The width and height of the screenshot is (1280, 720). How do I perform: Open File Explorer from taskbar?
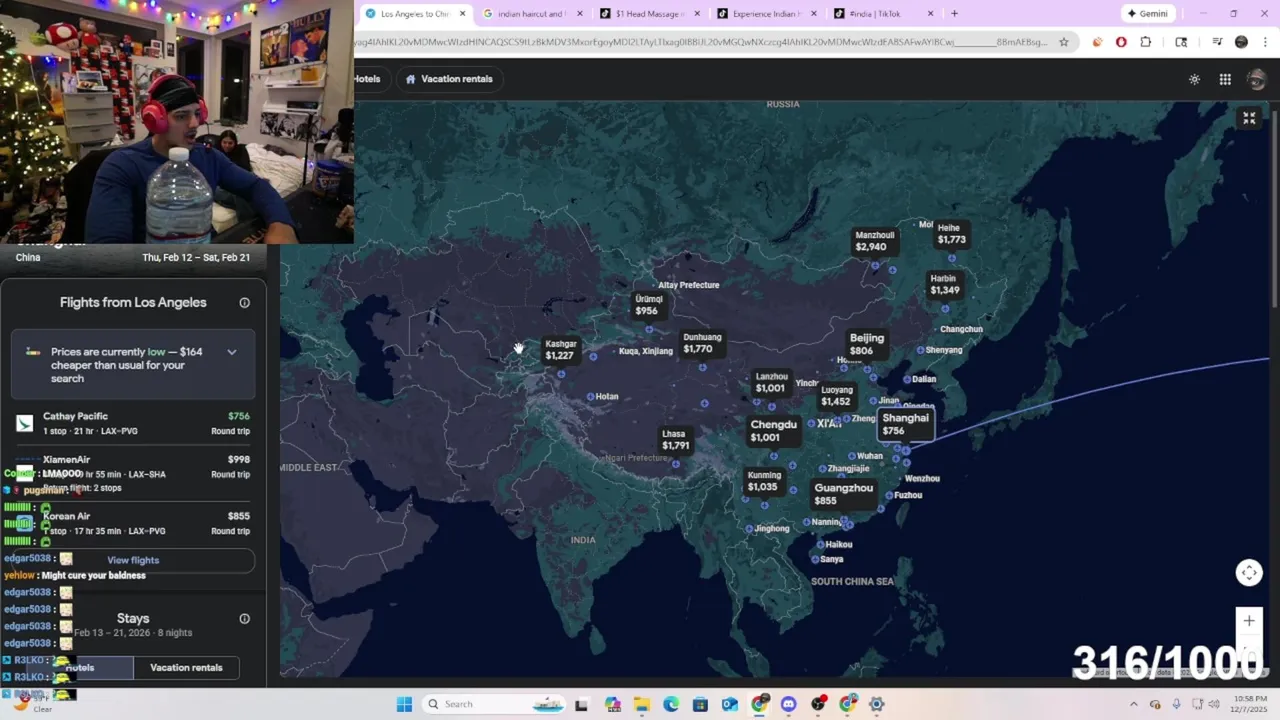pos(641,704)
